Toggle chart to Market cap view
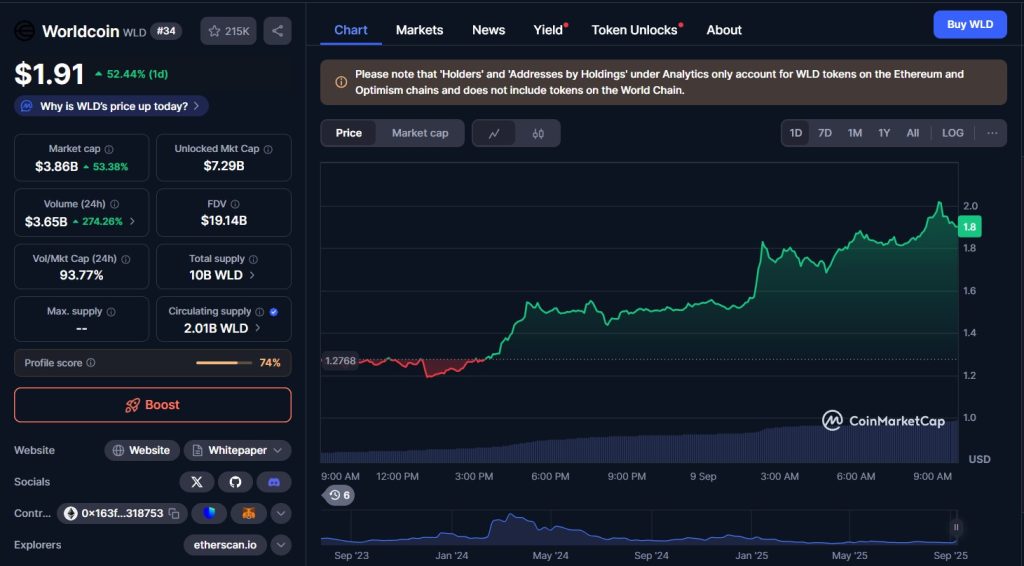 tap(420, 133)
